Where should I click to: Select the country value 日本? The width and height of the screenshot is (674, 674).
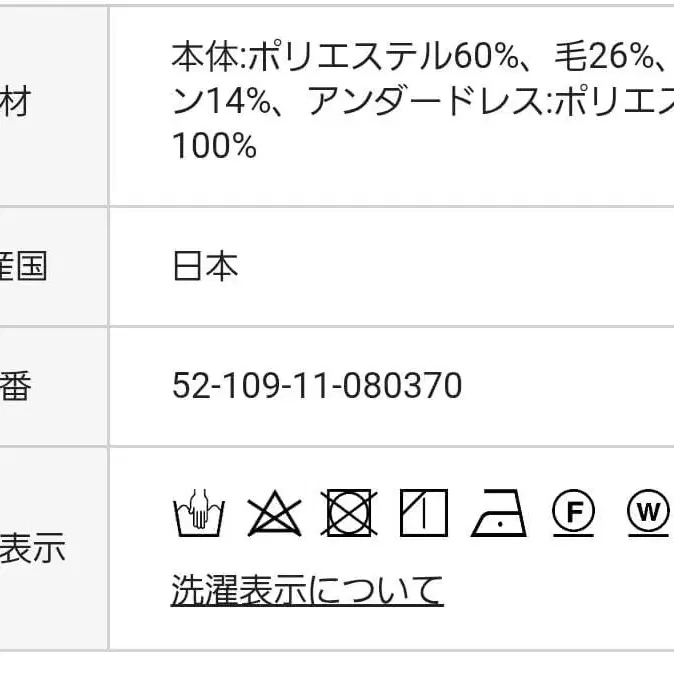click(205, 267)
